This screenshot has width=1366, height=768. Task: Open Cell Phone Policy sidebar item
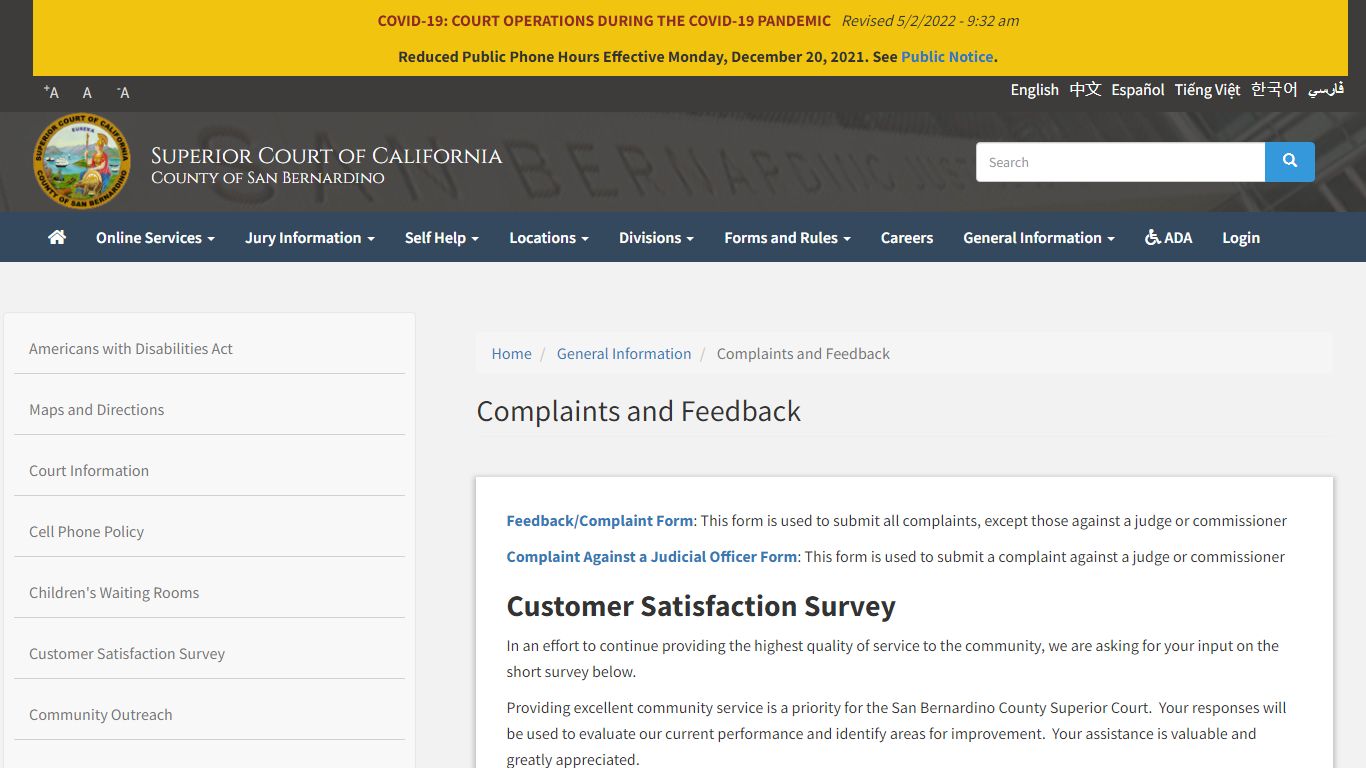pos(209,531)
